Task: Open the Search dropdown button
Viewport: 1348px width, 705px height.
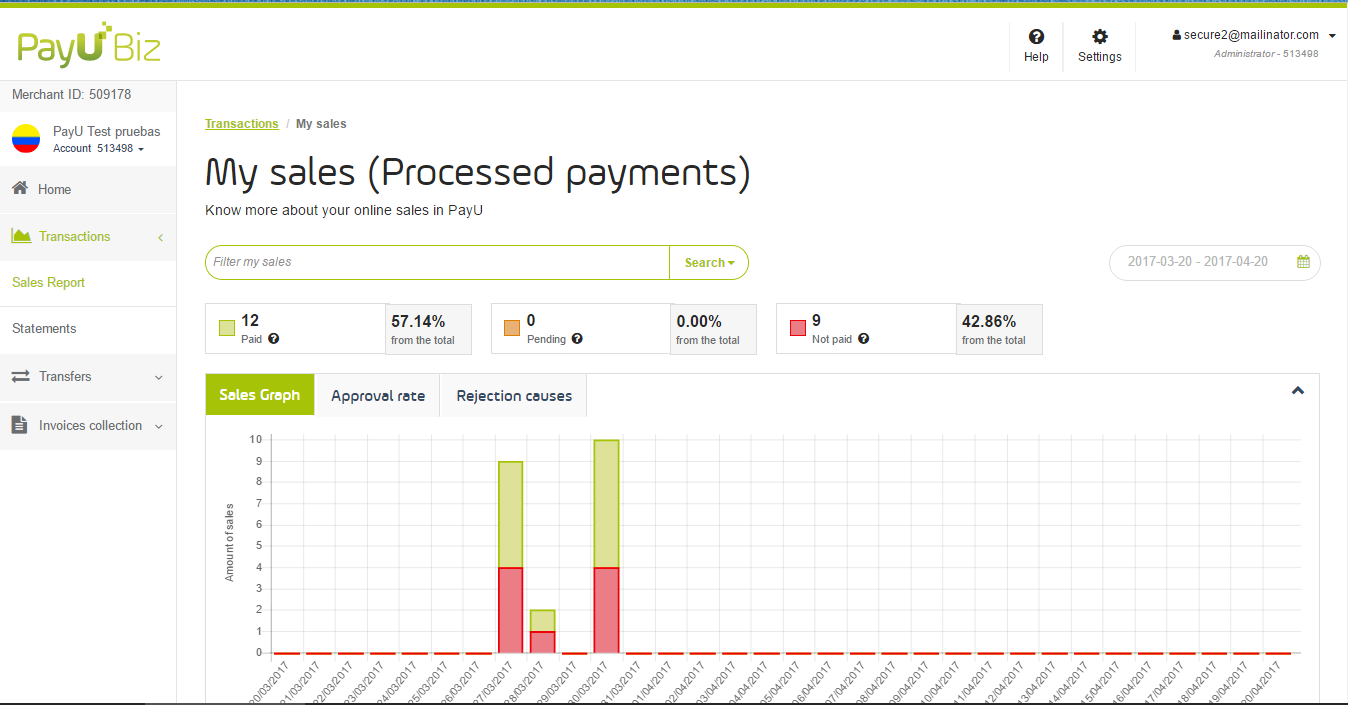Action: tap(709, 263)
